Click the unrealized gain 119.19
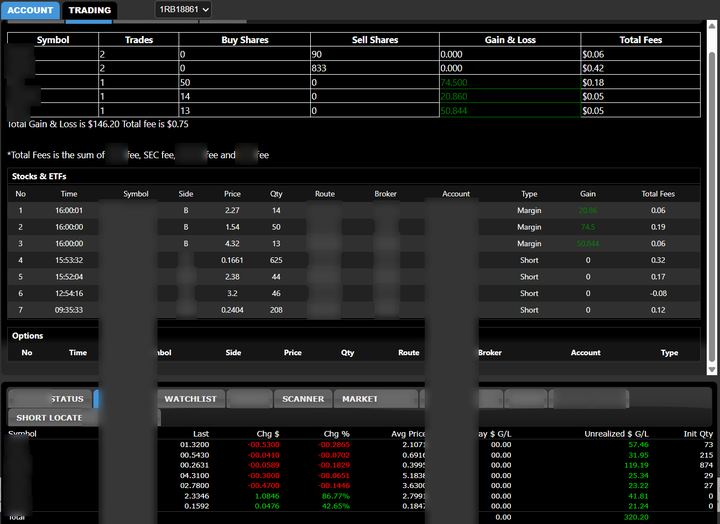The width and height of the screenshot is (720, 524). pyautogui.click(x=636, y=465)
